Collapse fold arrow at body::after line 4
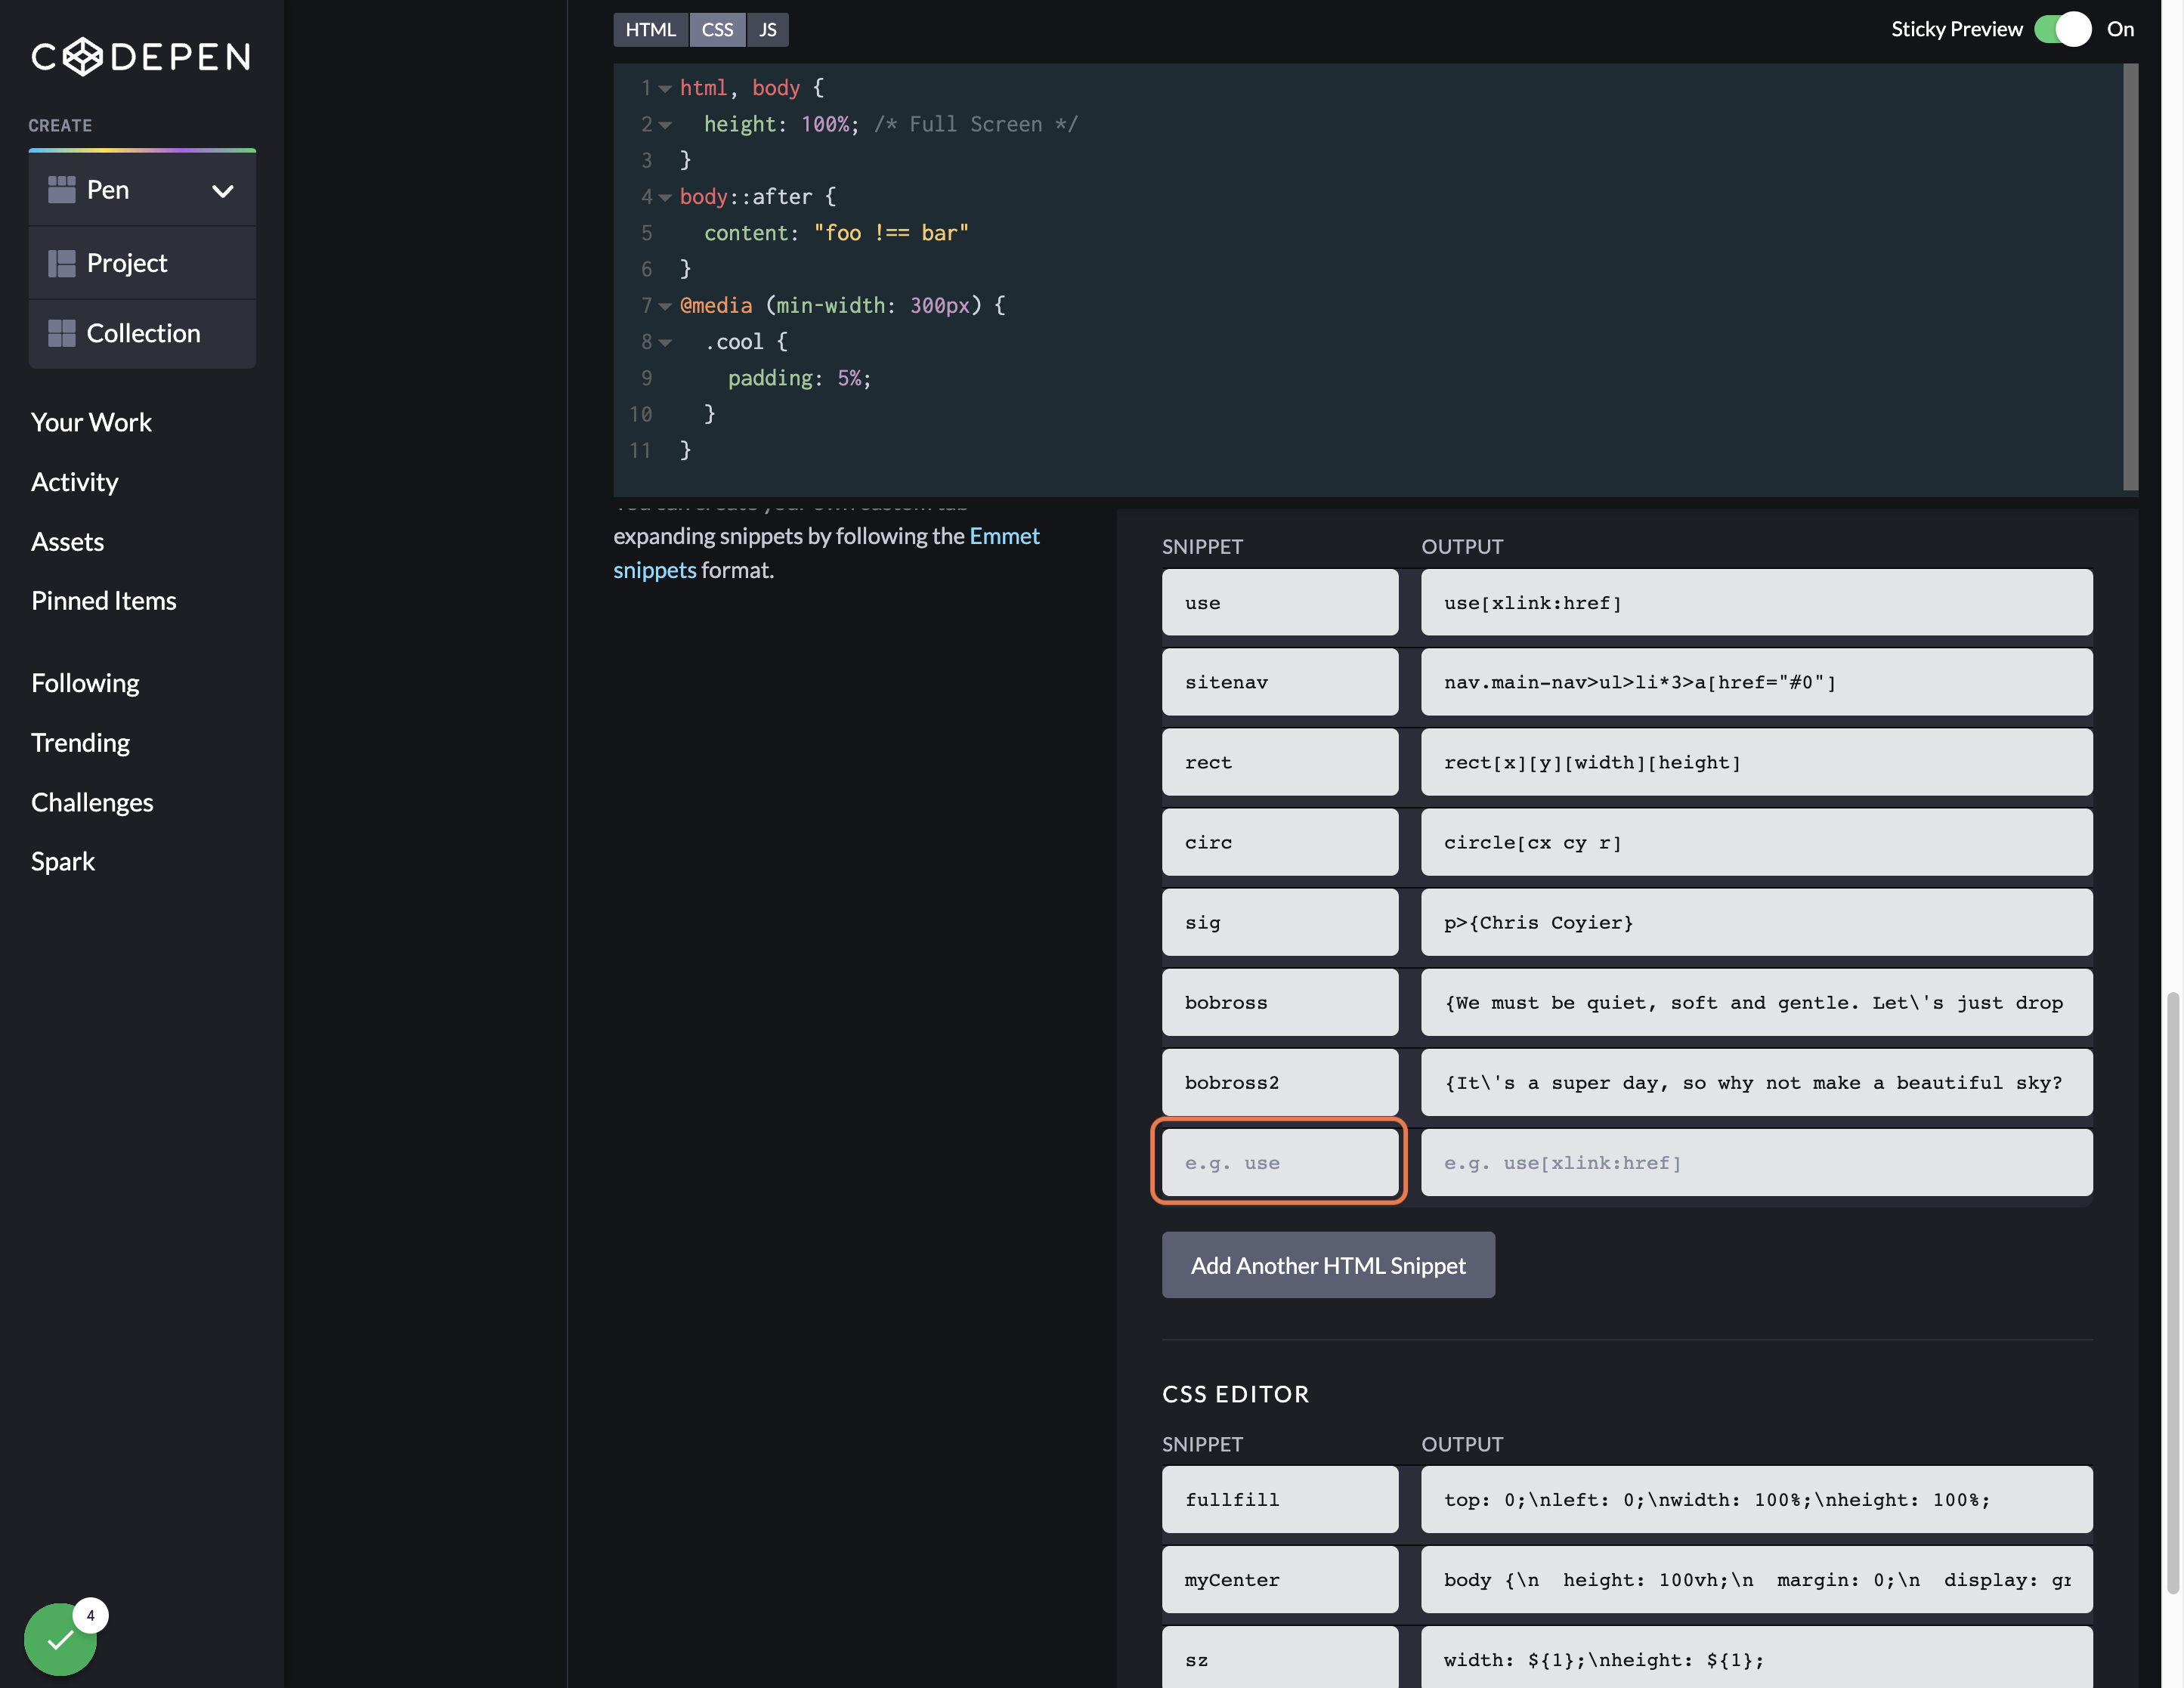 tap(665, 198)
